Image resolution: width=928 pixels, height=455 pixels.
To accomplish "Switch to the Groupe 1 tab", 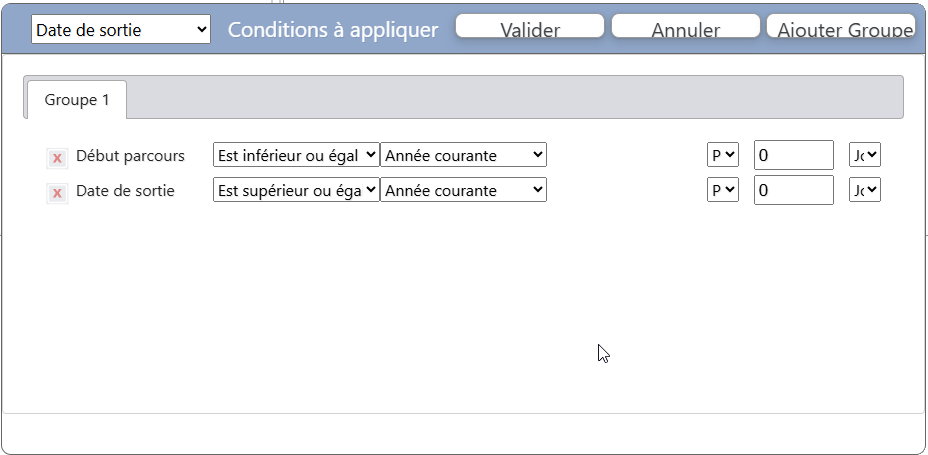I will pyautogui.click(x=77, y=100).
